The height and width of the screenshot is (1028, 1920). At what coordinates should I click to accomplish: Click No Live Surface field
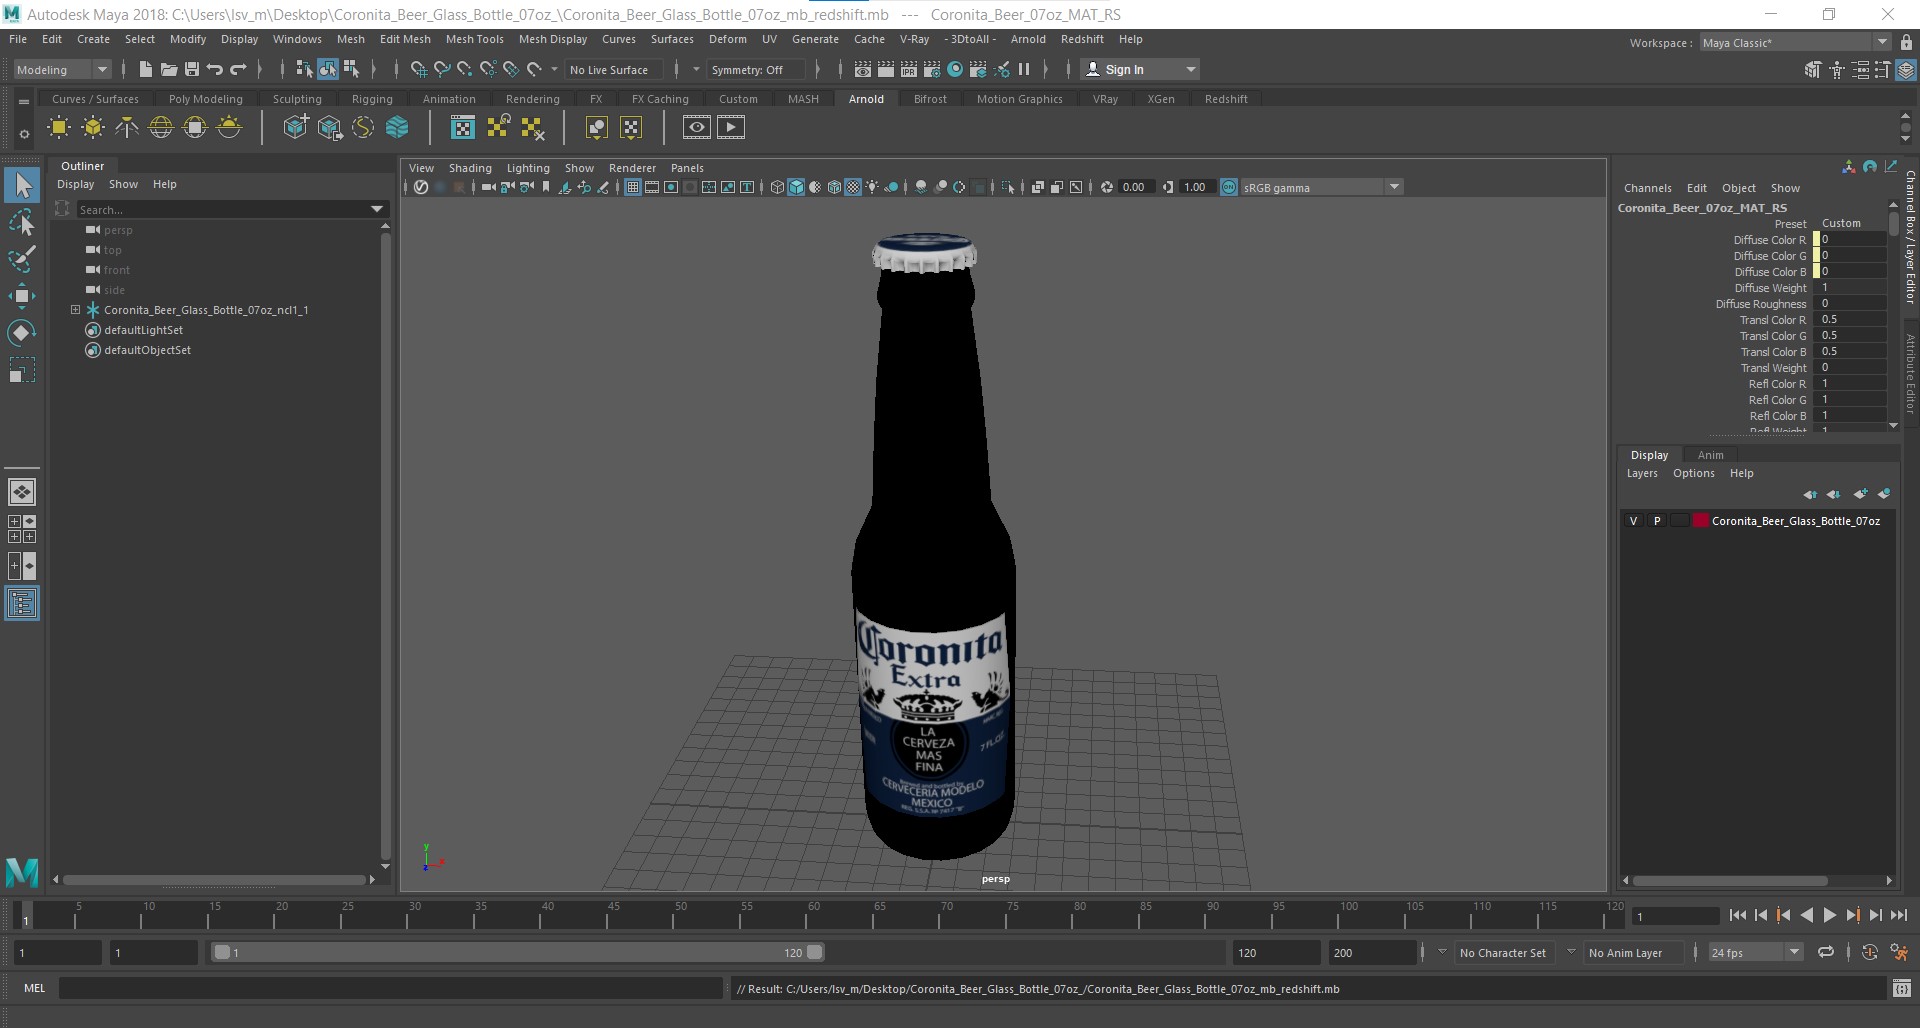click(x=616, y=69)
